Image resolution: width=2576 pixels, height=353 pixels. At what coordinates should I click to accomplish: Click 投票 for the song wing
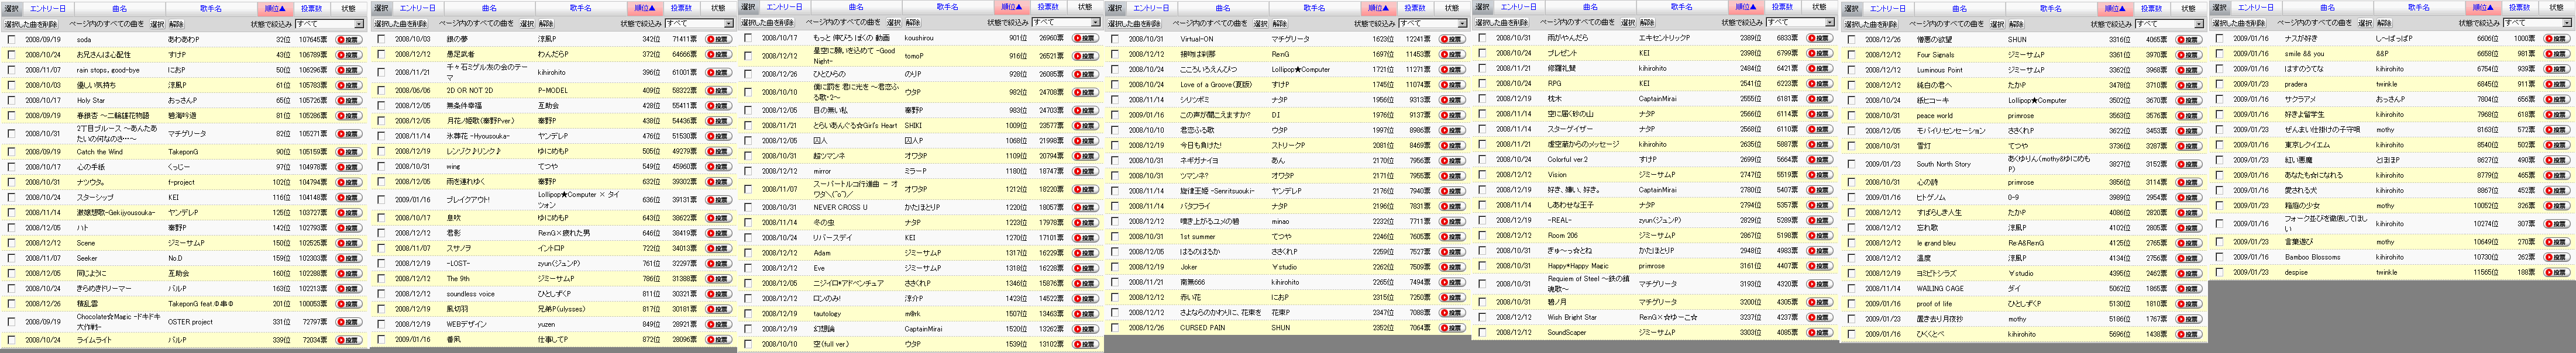coord(718,167)
